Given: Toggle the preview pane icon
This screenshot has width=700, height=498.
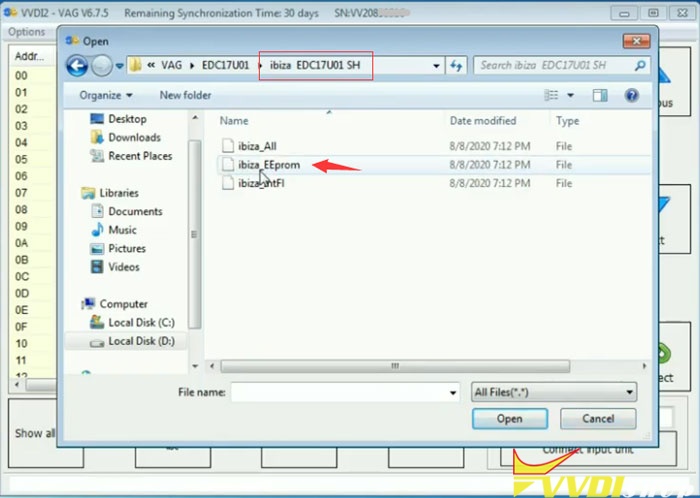Looking at the screenshot, I should (600, 95).
